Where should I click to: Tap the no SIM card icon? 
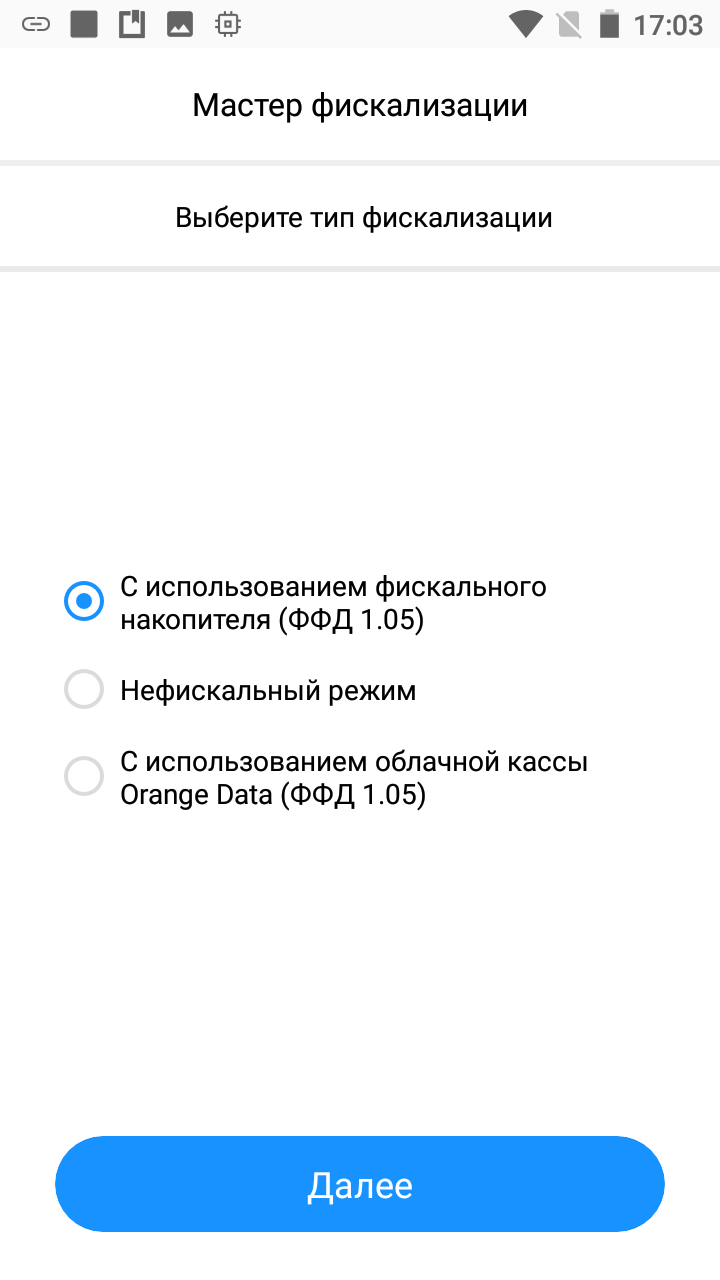(x=568, y=25)
